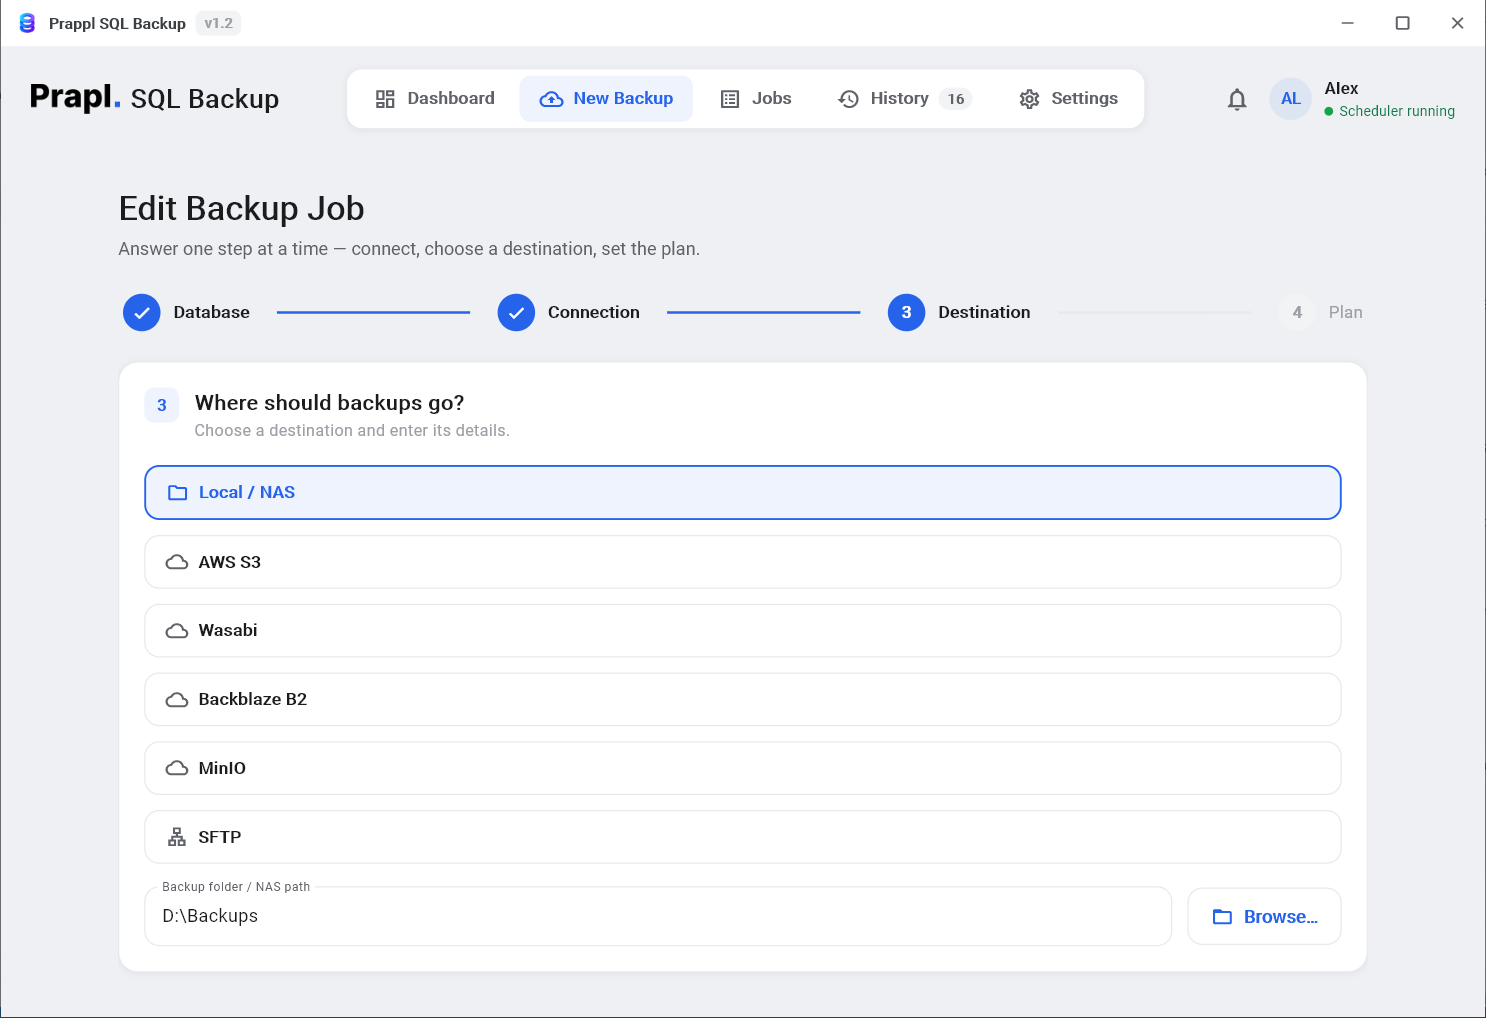This screenshot has height=1018, width=1486.
Task: Open the notifications bell icon
Action: [1237, 99]
